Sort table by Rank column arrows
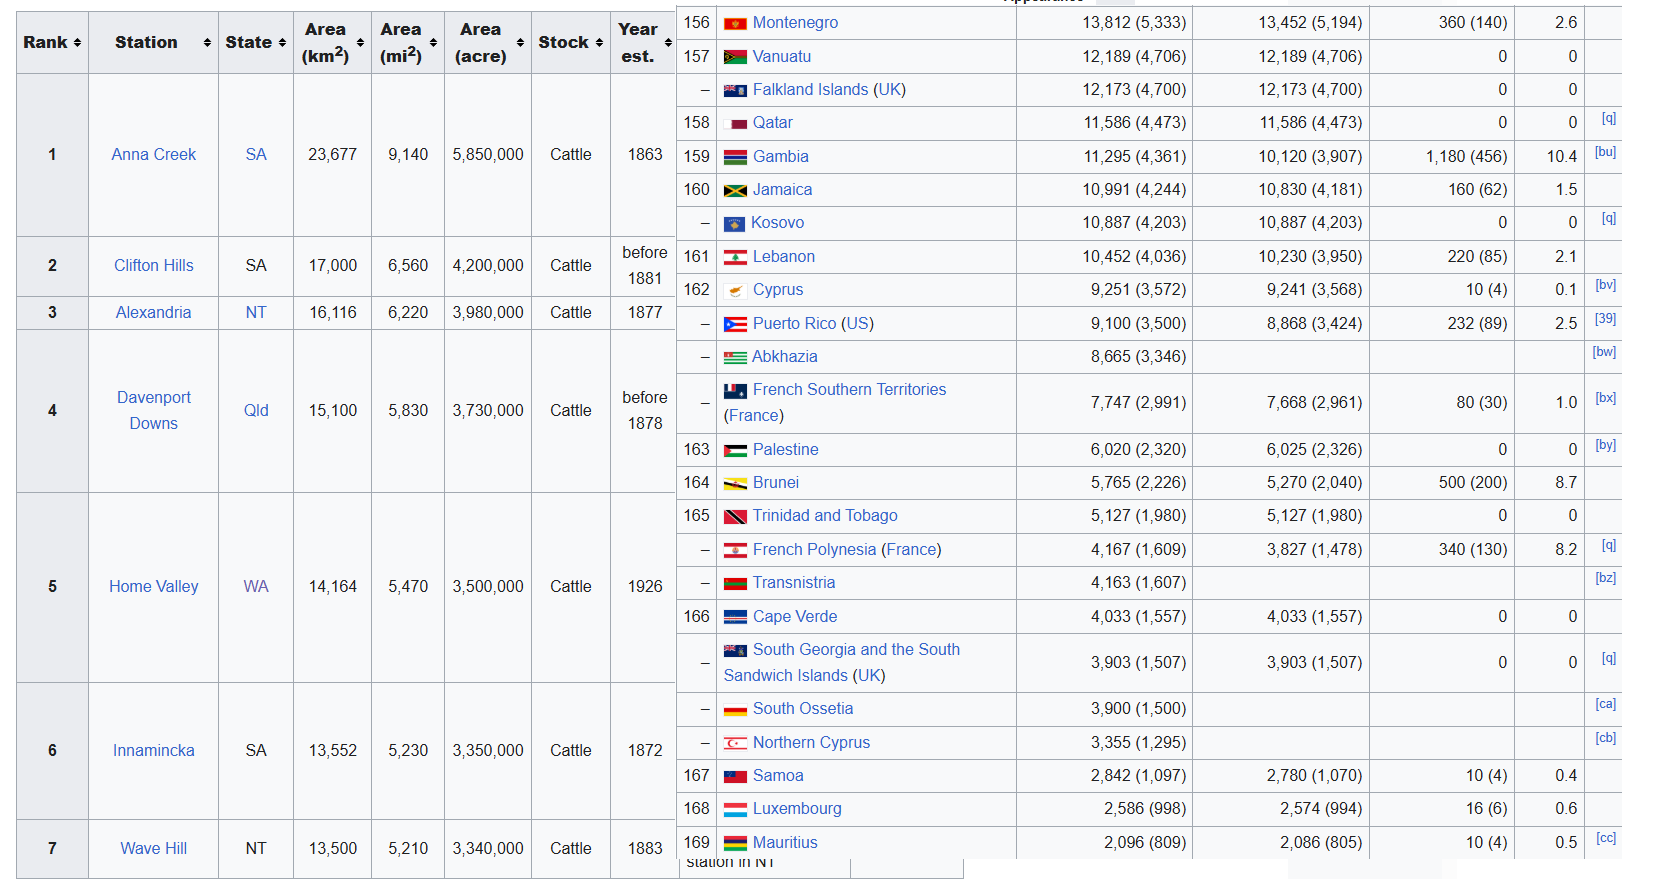 77,43
